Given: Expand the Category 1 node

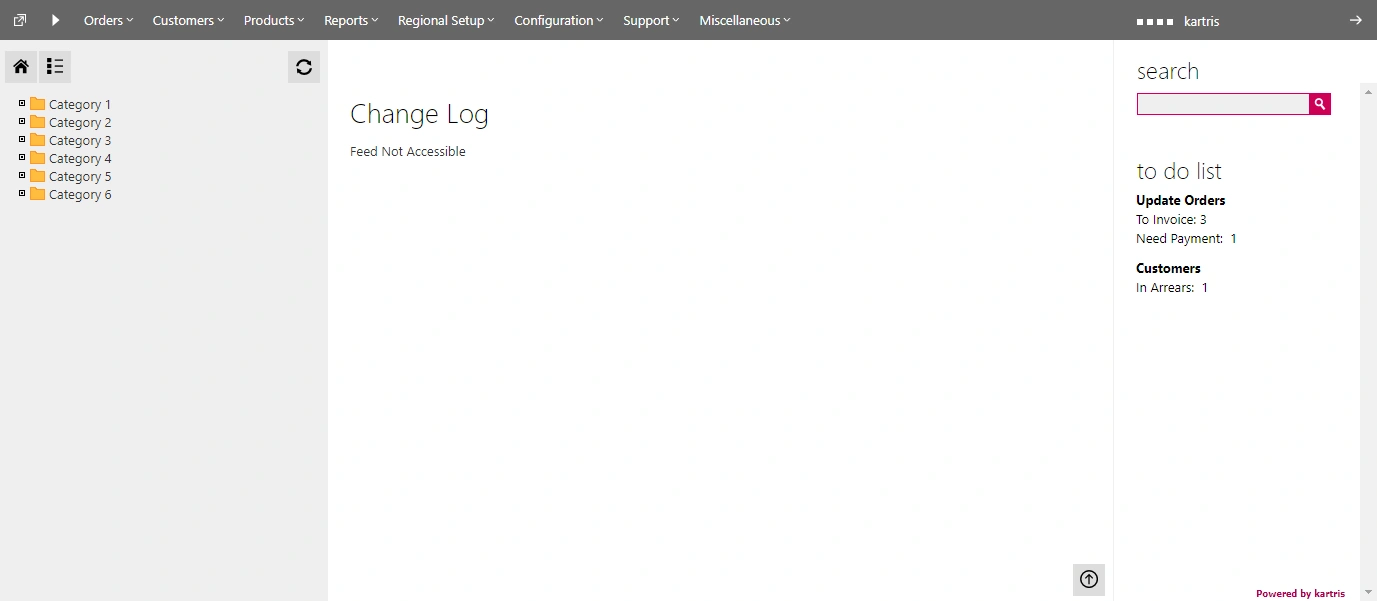Looking at the screenshot, I should click(x=22, y=103).
